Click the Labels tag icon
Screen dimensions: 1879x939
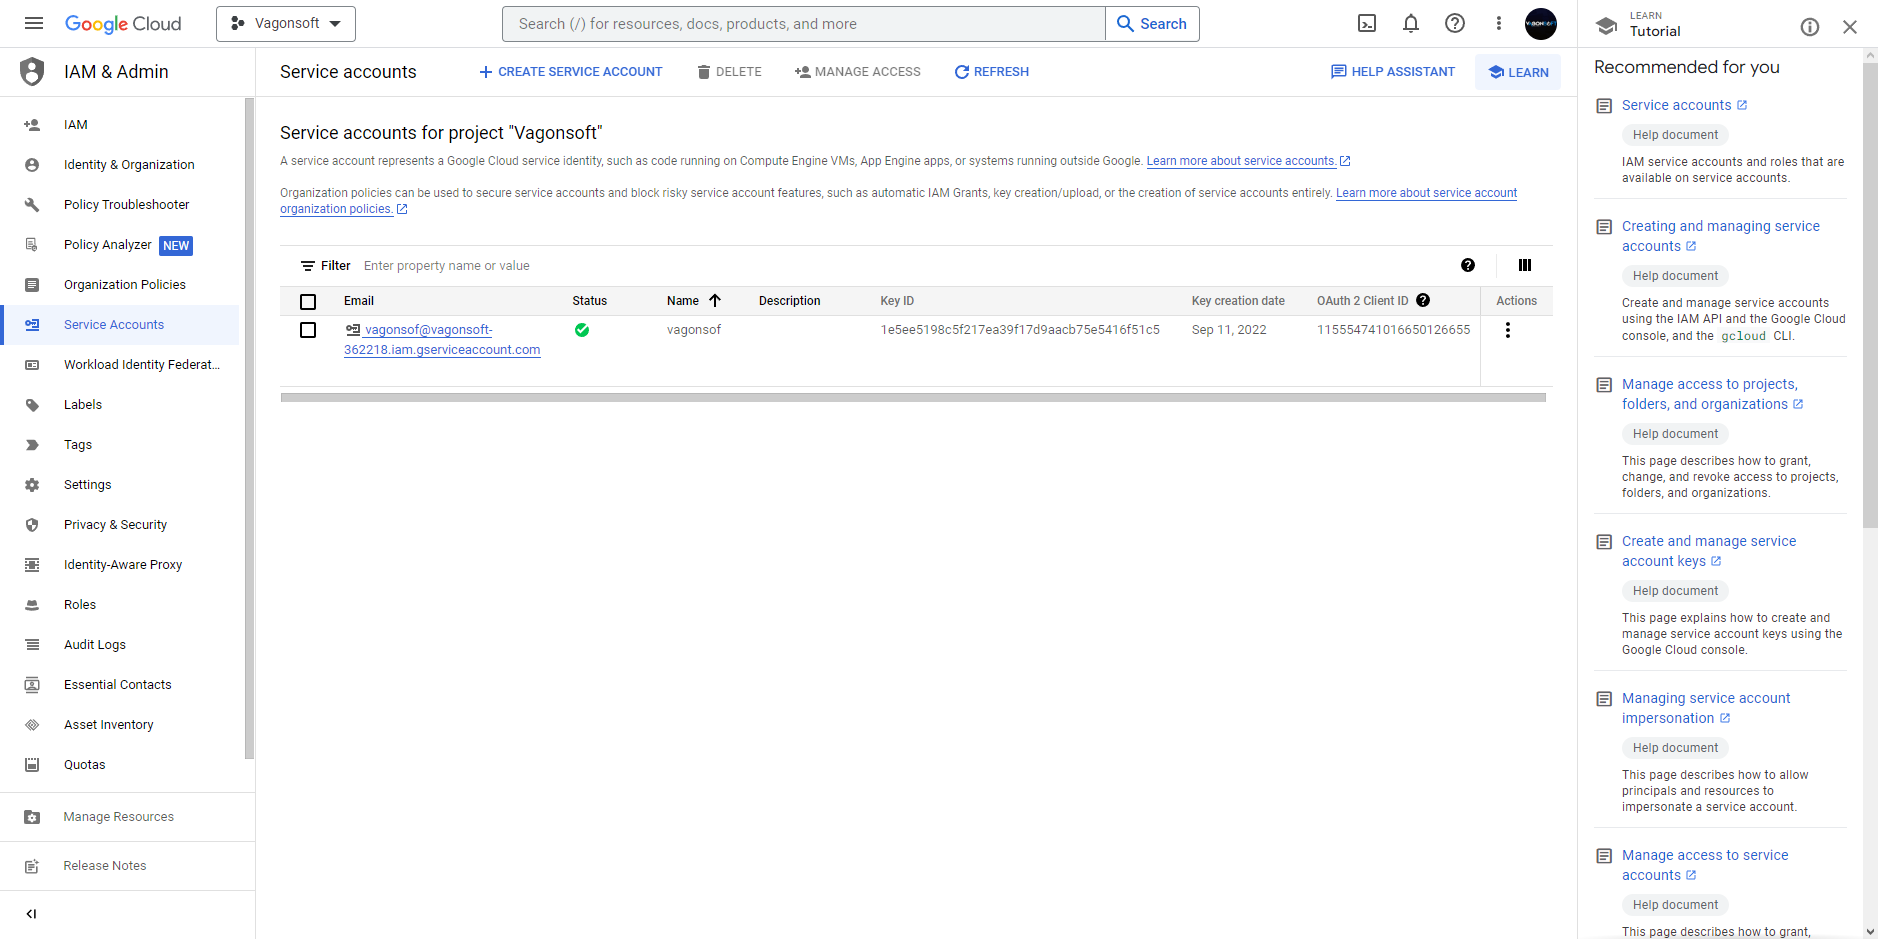(x=32, y=405)
